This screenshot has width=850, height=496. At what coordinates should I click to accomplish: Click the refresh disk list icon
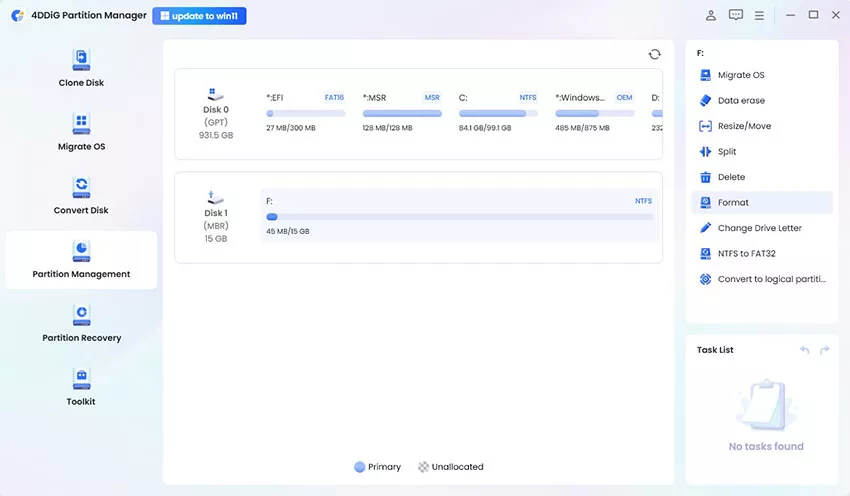pos(654,54)
